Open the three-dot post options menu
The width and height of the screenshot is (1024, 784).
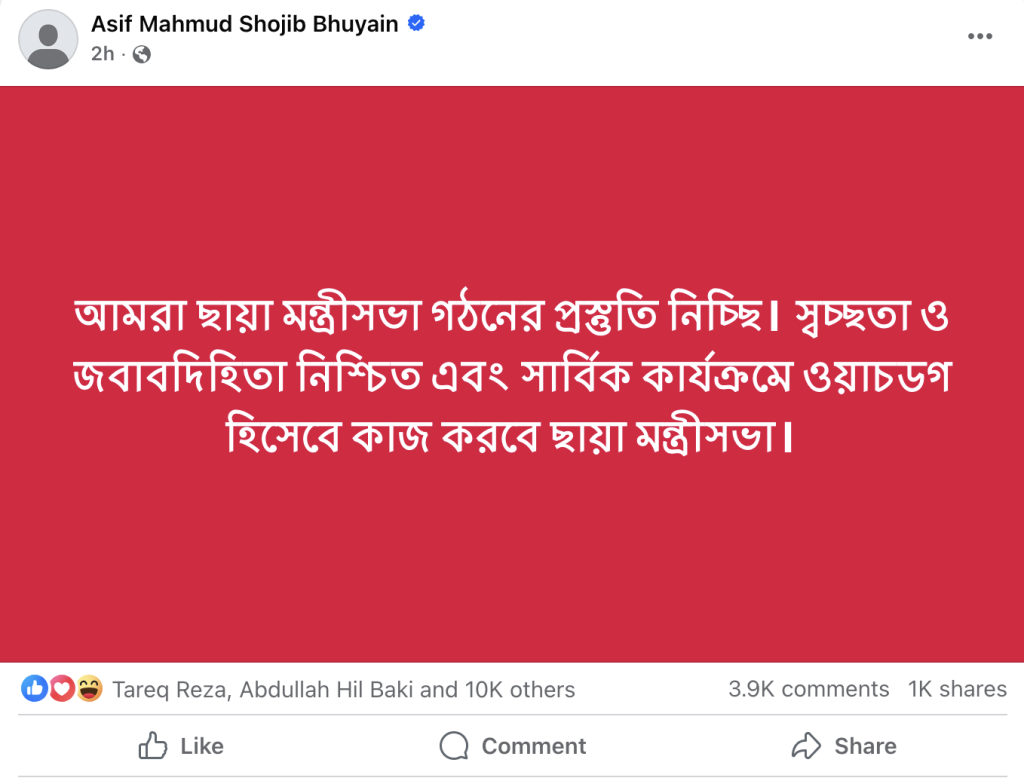click(x=980, y=36)
